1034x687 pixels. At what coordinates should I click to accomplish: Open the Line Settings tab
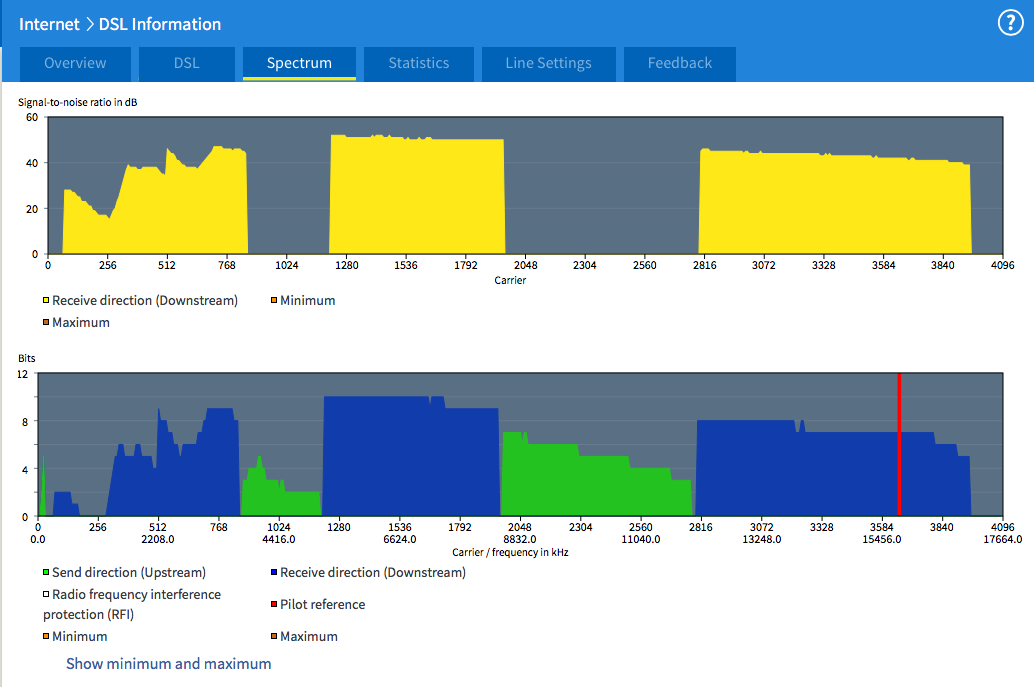tap(548, 63)
